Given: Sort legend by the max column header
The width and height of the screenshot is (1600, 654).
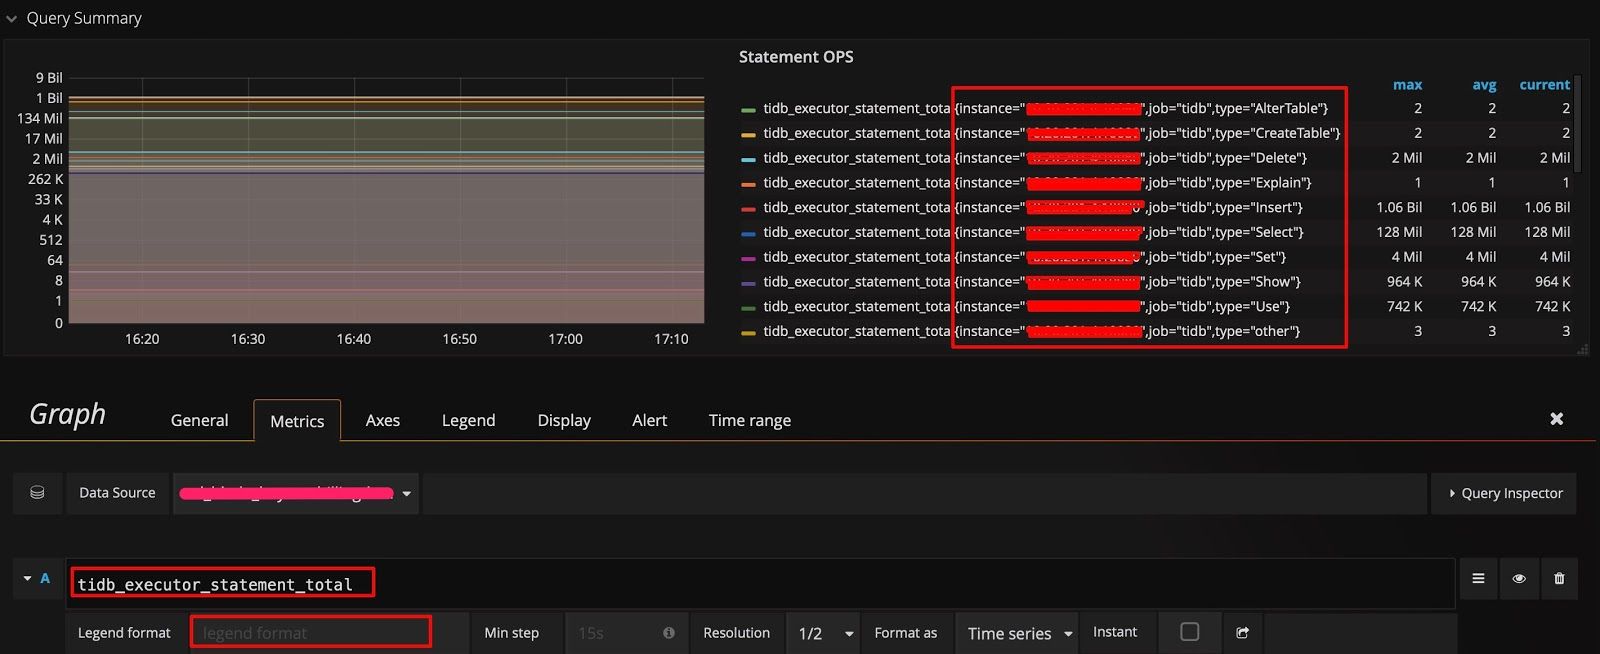Looking at the screenshot, I should pyautogui.click(x=1407, y=85).
